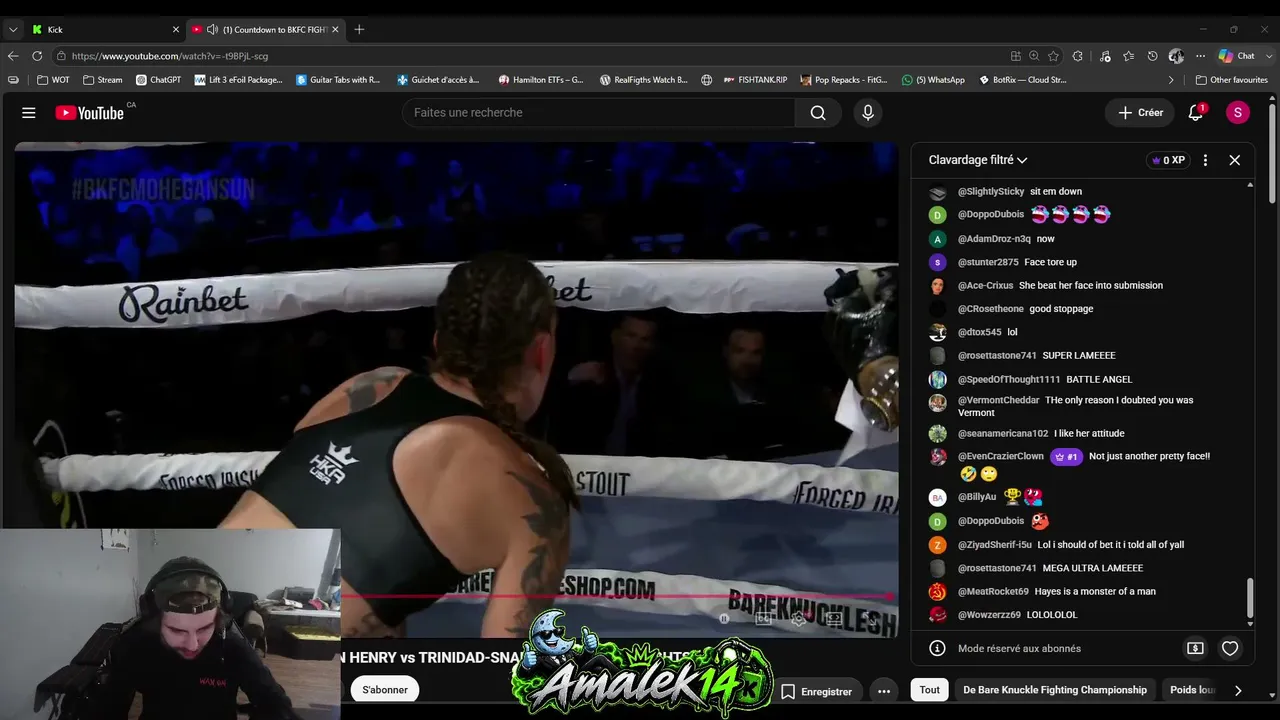
Task: Open the (5) WhatsApp bookmark
Action: point(933,80)
